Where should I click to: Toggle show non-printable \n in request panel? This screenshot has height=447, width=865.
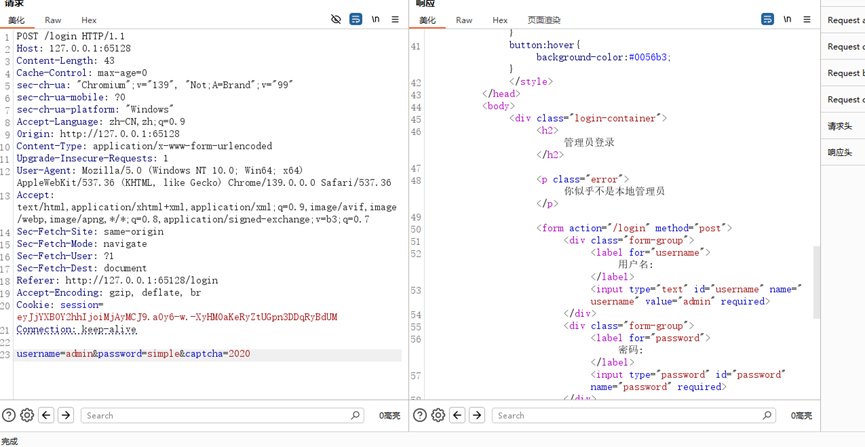376,20
